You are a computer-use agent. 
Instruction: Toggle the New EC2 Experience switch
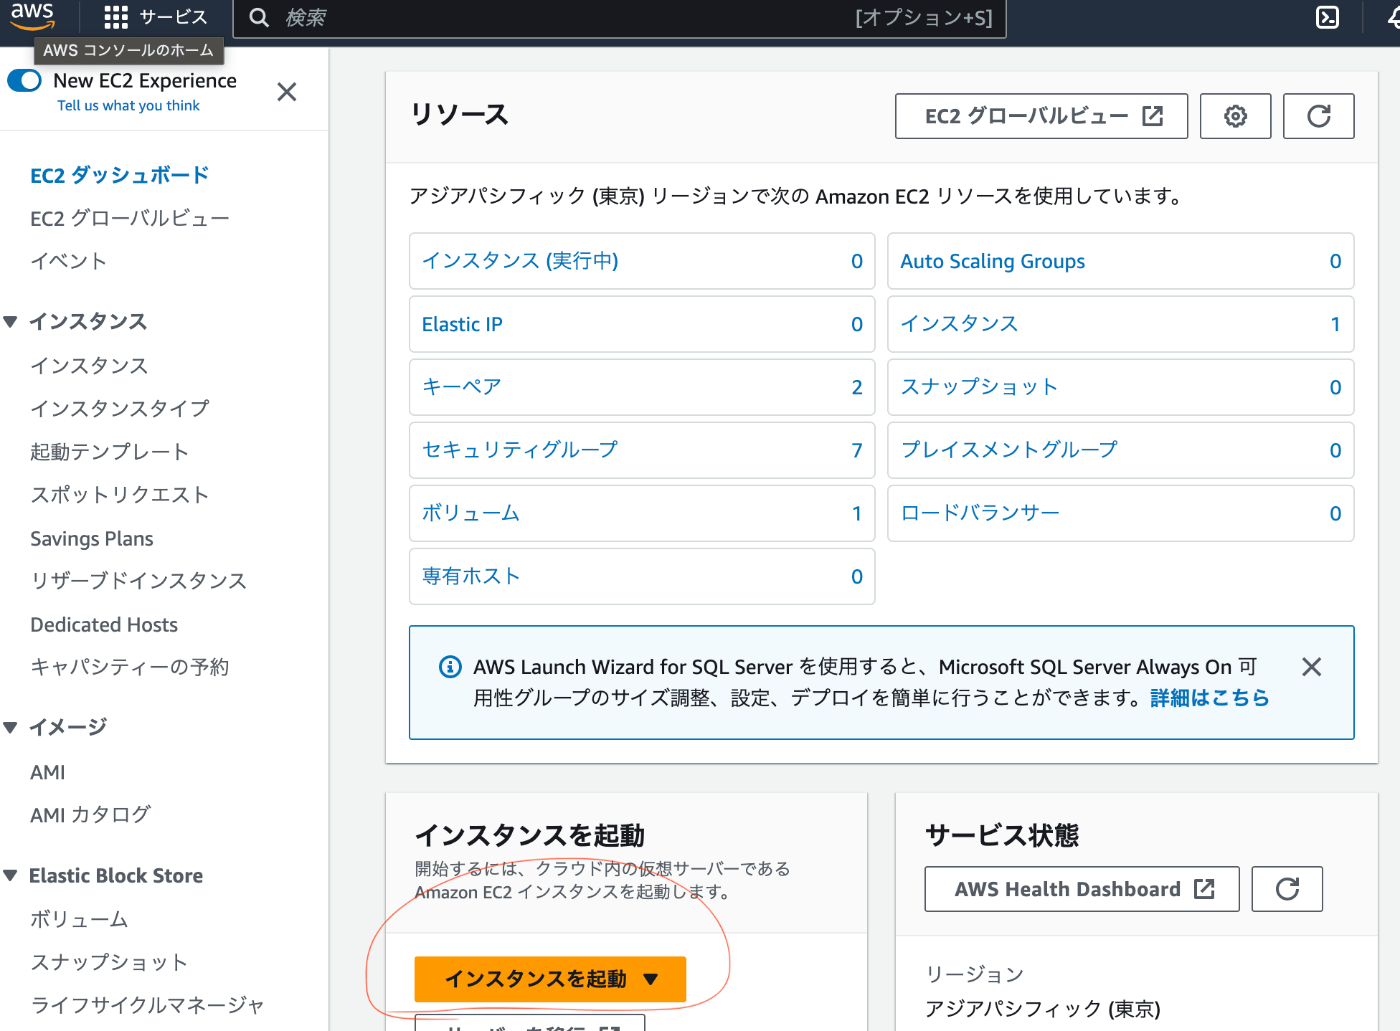25,80
